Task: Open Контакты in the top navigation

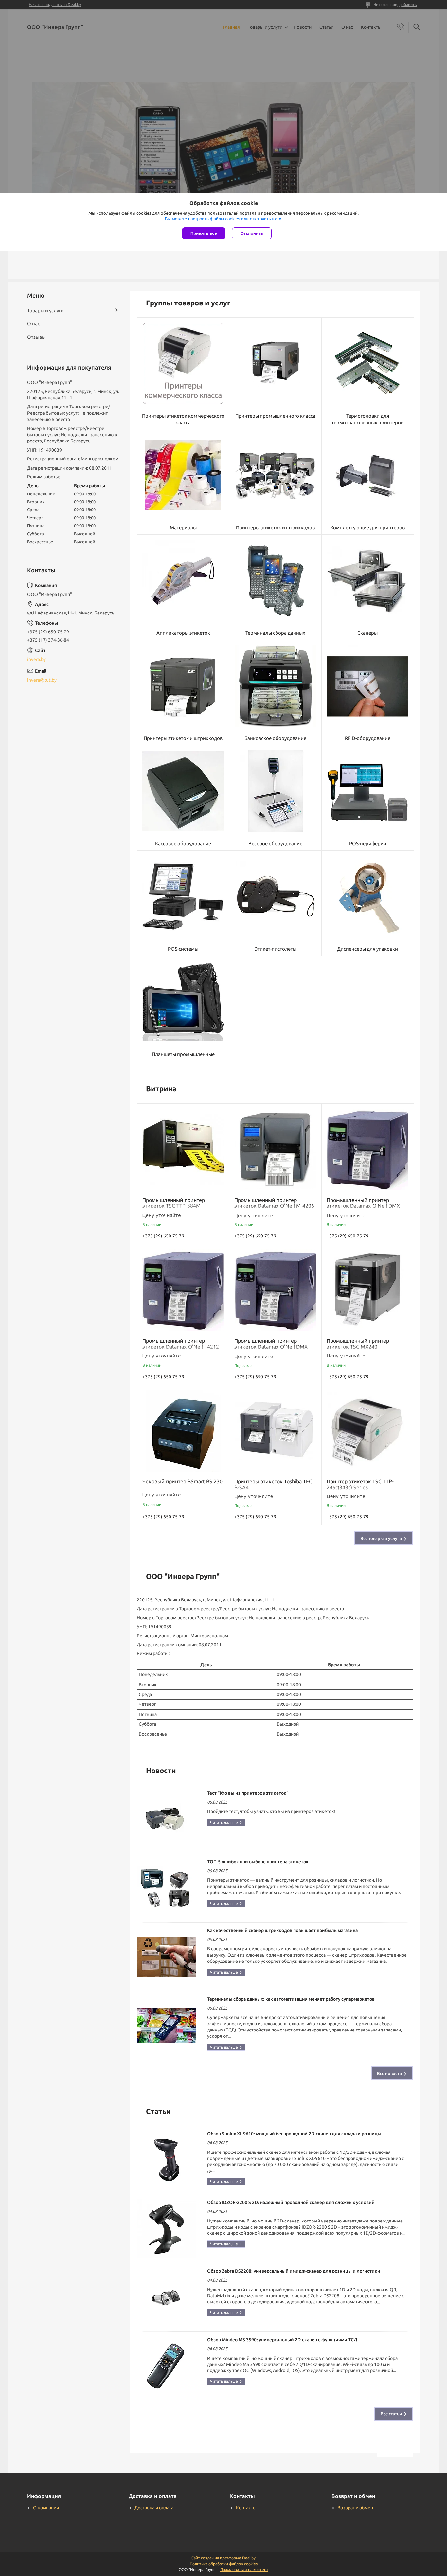Action: [x=371, y=27]
